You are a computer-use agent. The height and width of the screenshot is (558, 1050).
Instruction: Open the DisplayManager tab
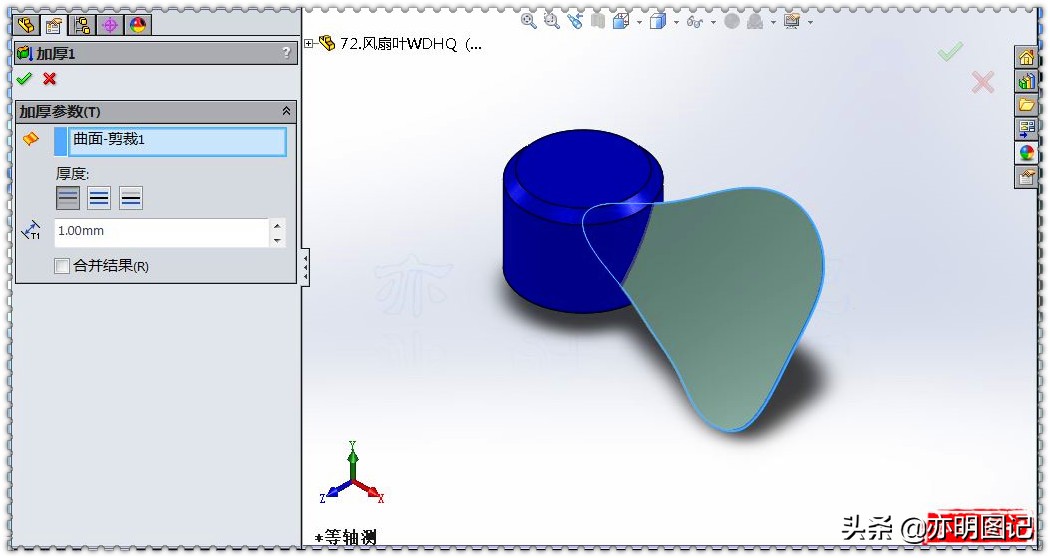138,25
